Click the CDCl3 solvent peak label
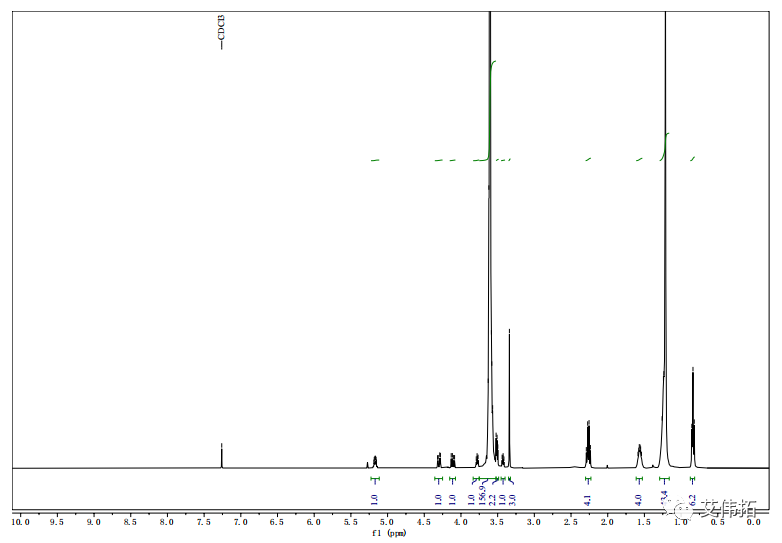Image resolution: width=782 pixels, height=543 pixels. click(x=222, y=31)
